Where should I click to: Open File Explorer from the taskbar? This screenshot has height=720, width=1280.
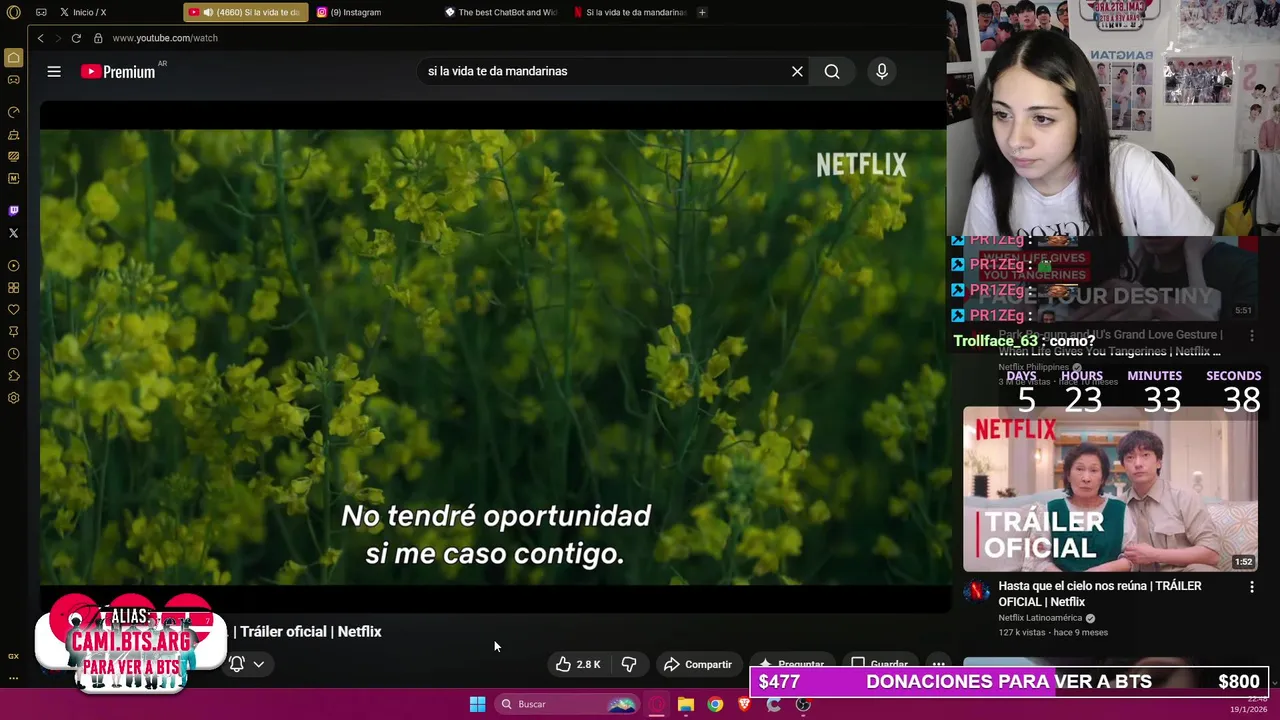tap(686, 704)
